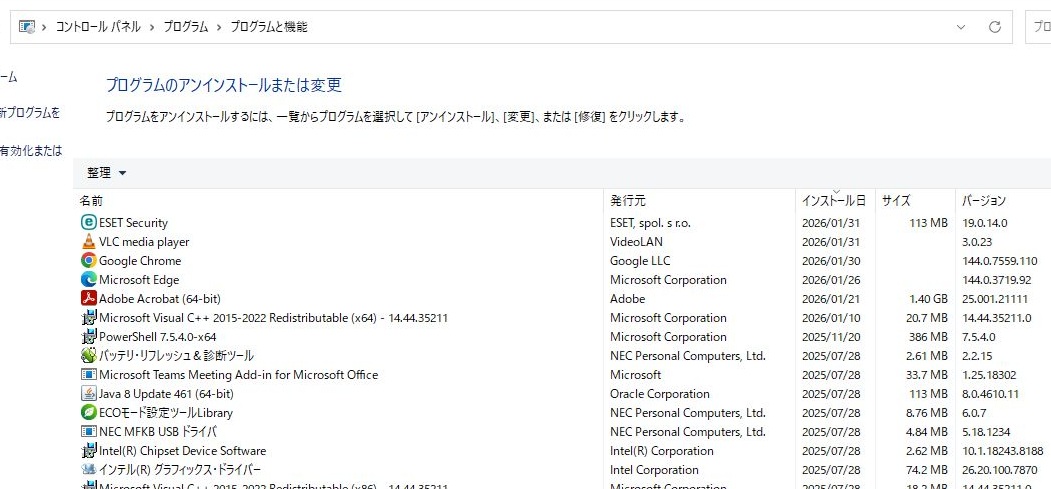Go to コントロール パネル breadcrumb link
This screenshot has height=489, width=1051.
point(97,27)
